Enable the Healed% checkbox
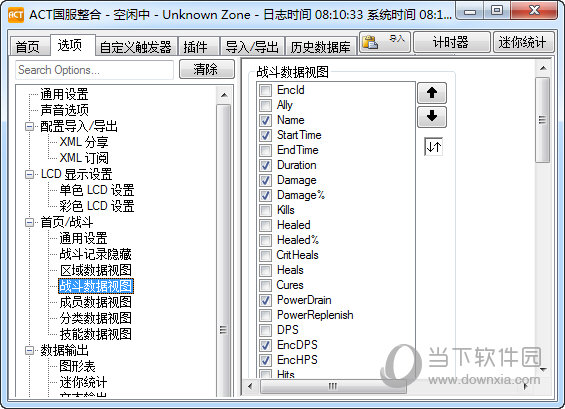The height and width of the screenshot is (409, 565). point(265,240)
